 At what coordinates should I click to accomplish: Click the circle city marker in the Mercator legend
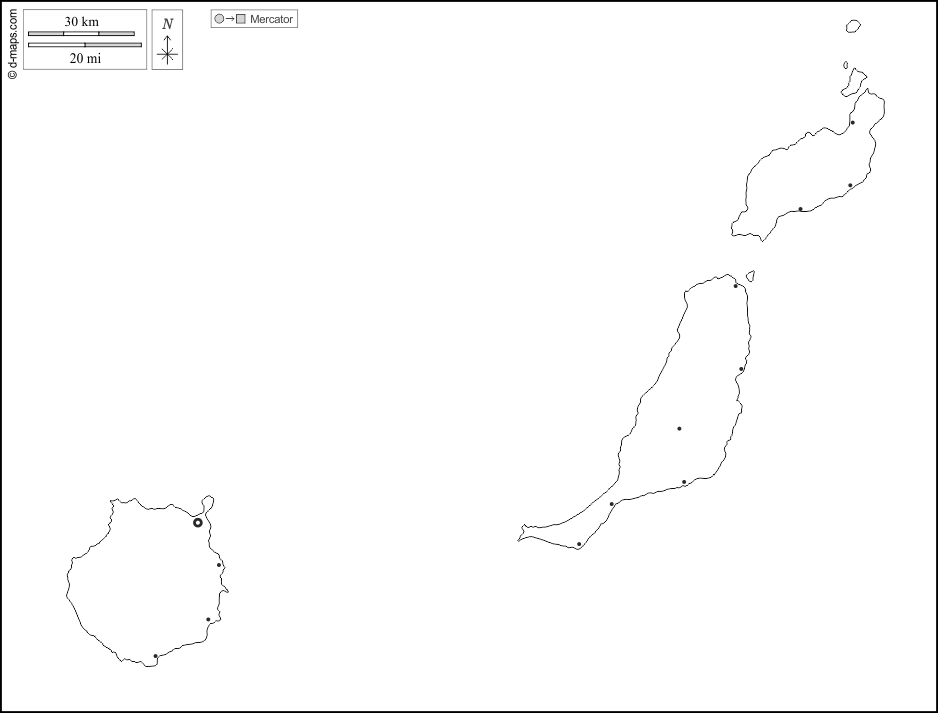click(x=219, y=18)
